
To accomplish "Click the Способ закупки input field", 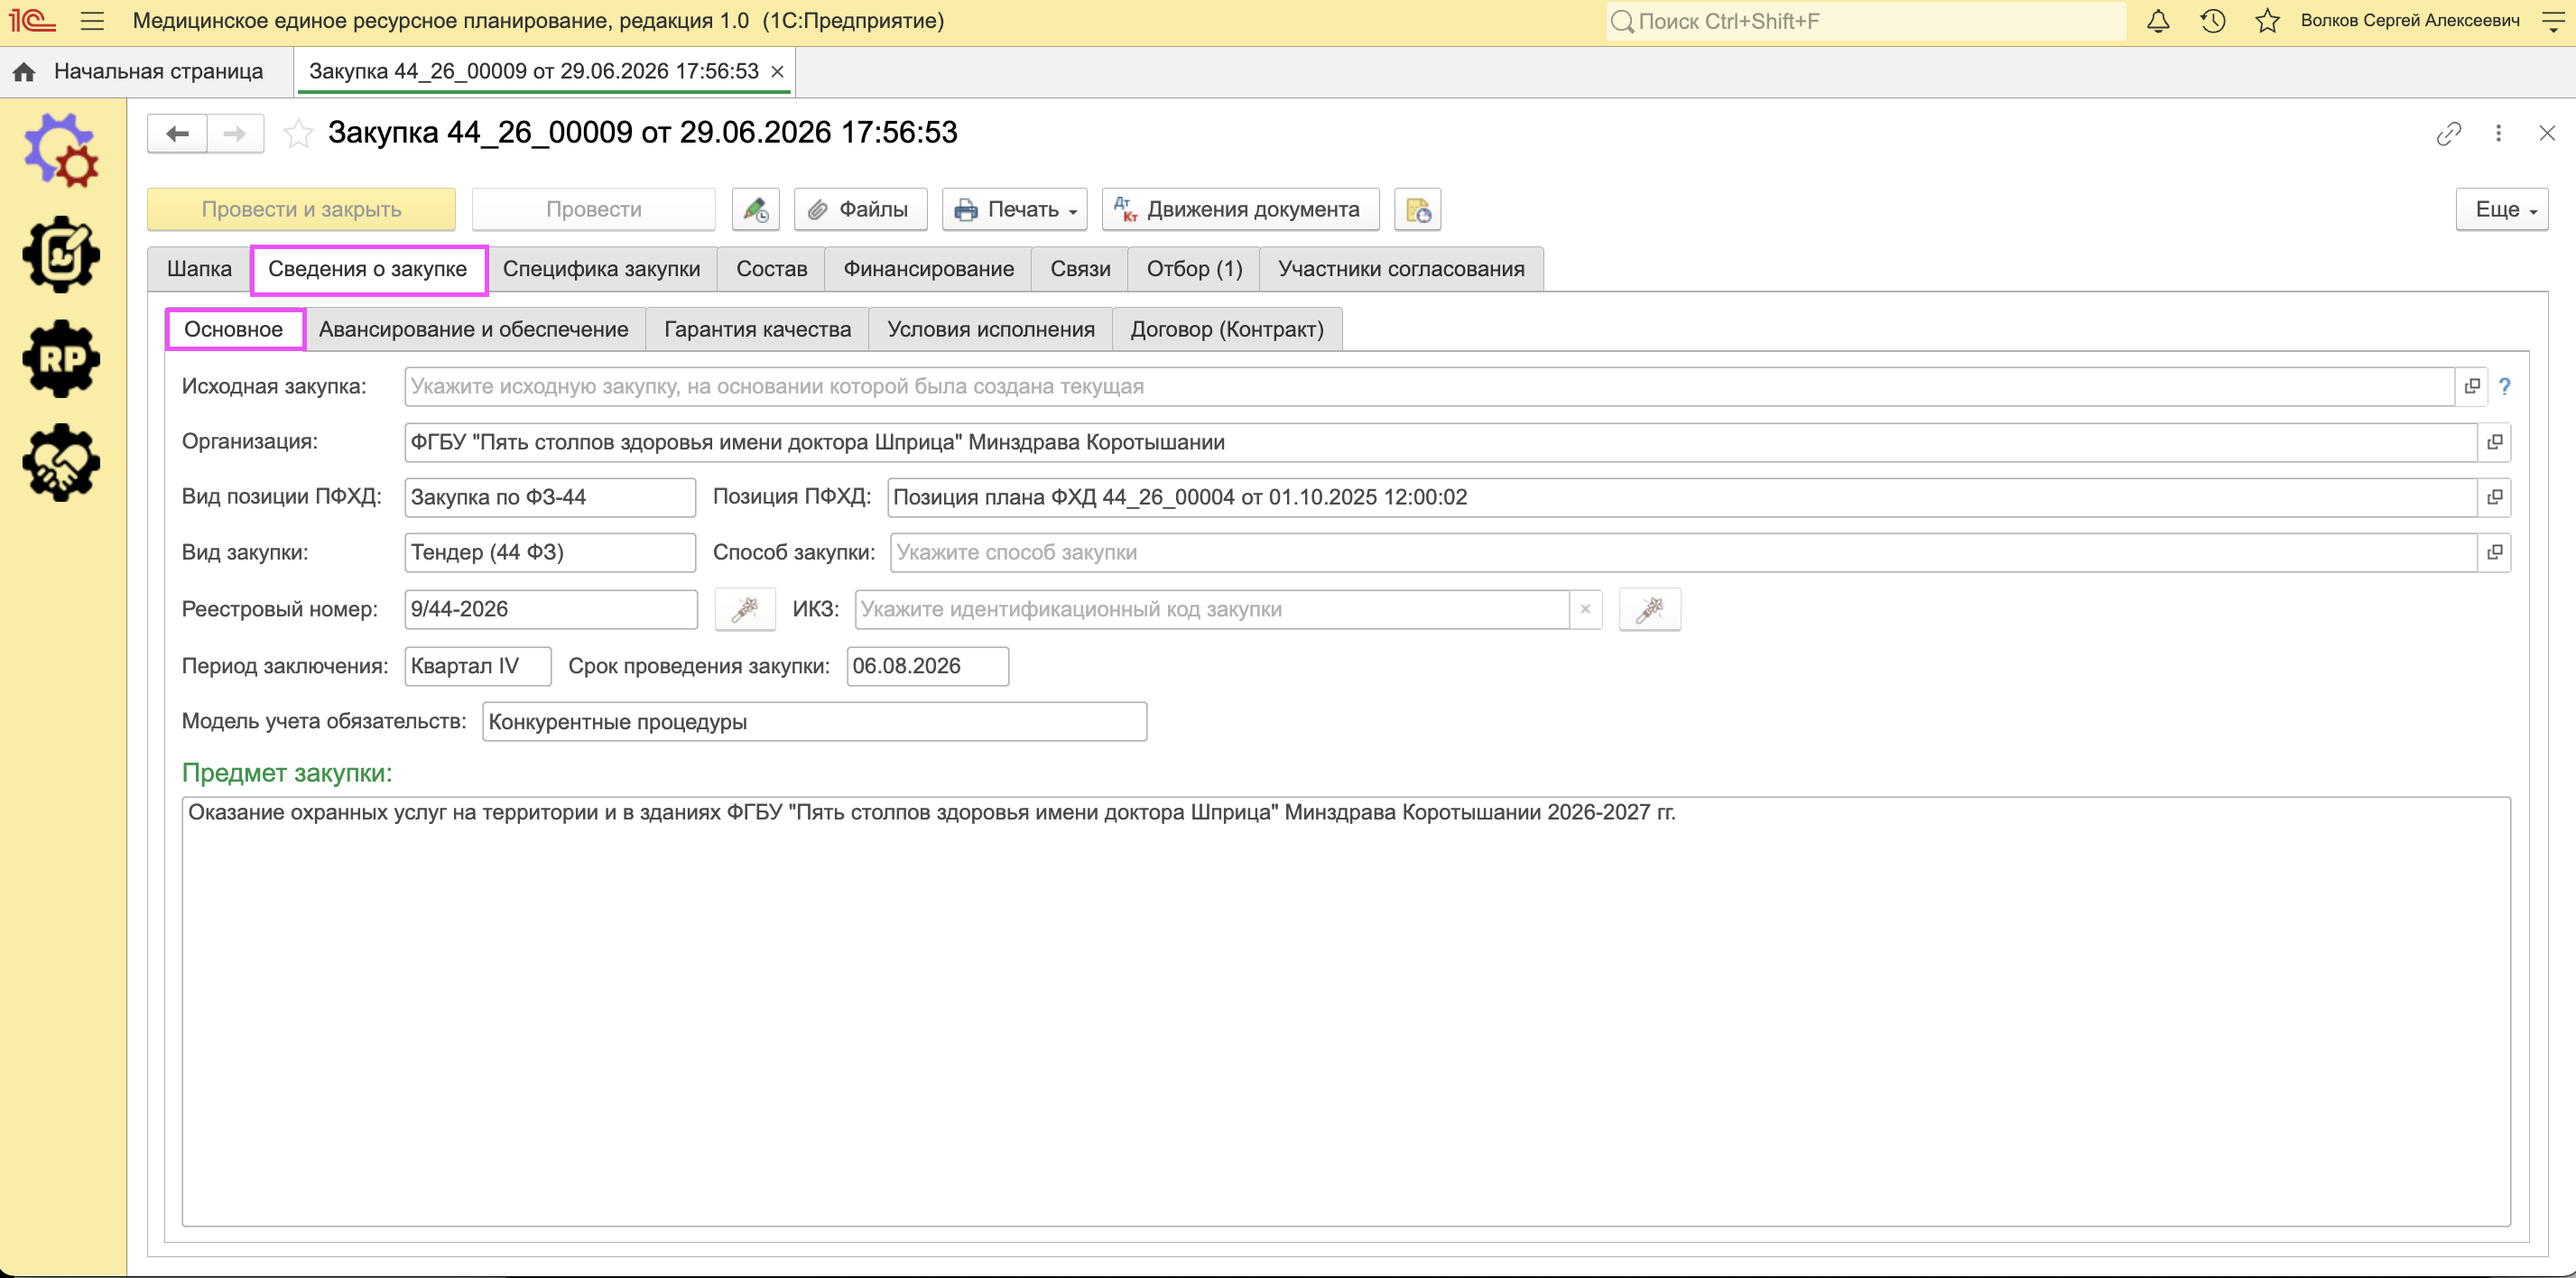I will (1683, 553).
